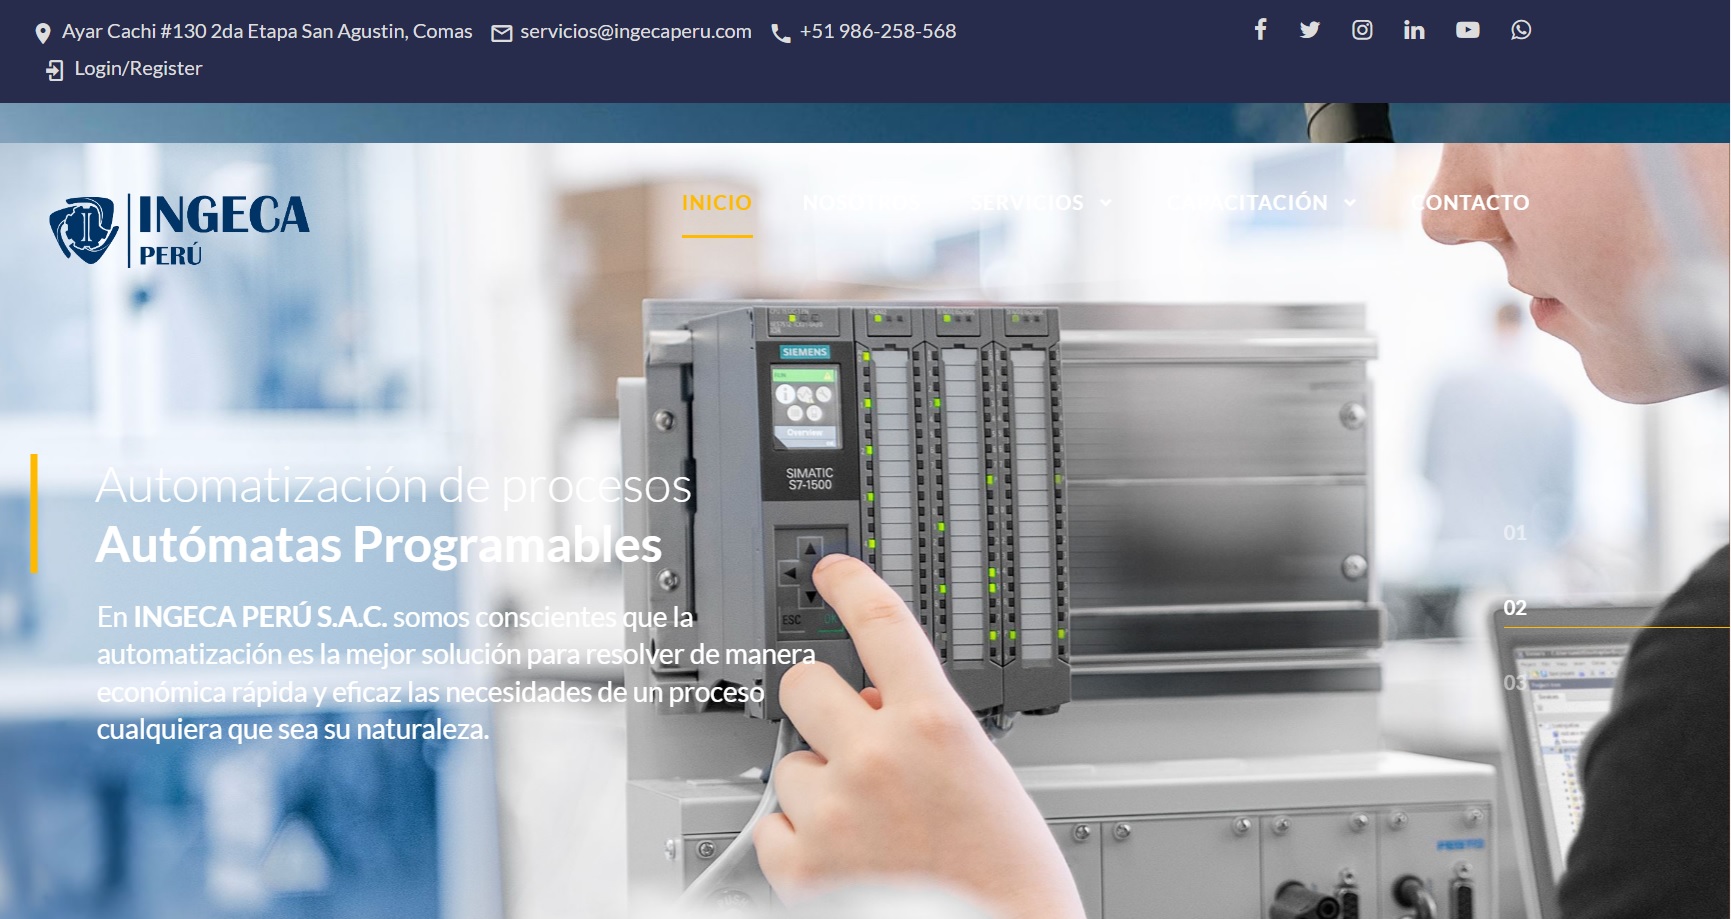The image size is (1731, 919).
Task: Click the servicios@ingecaperu.com email link
Action: pyautogui.click(x=635, y=32)
